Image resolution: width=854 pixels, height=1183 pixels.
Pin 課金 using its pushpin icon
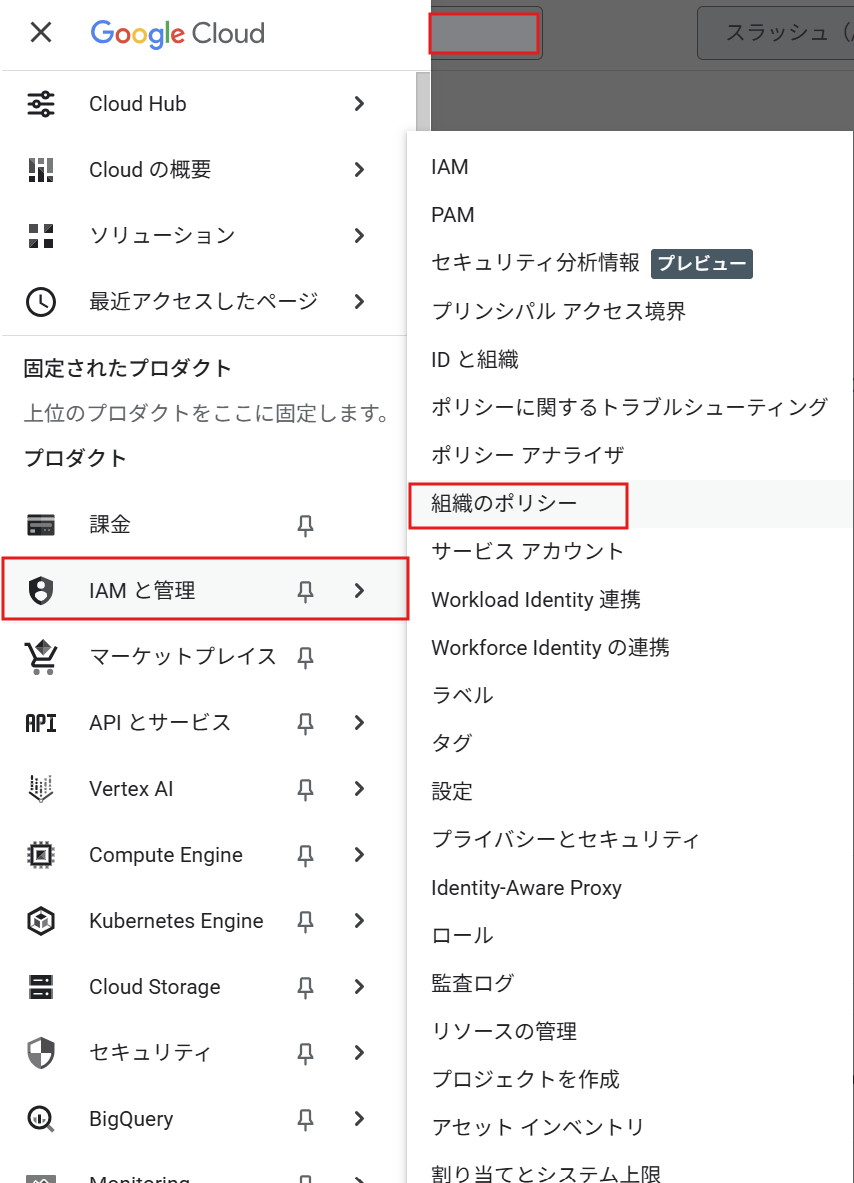(305, 524)
